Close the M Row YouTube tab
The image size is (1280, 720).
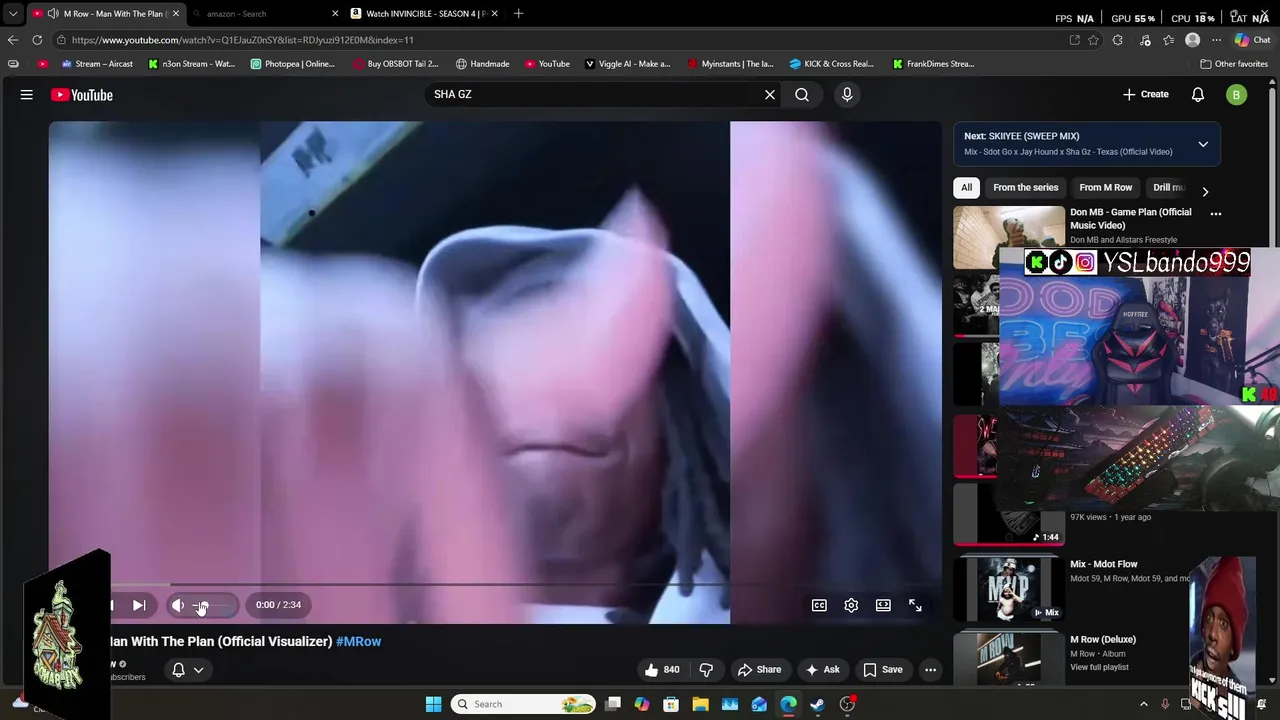click(x=175, y=14)
